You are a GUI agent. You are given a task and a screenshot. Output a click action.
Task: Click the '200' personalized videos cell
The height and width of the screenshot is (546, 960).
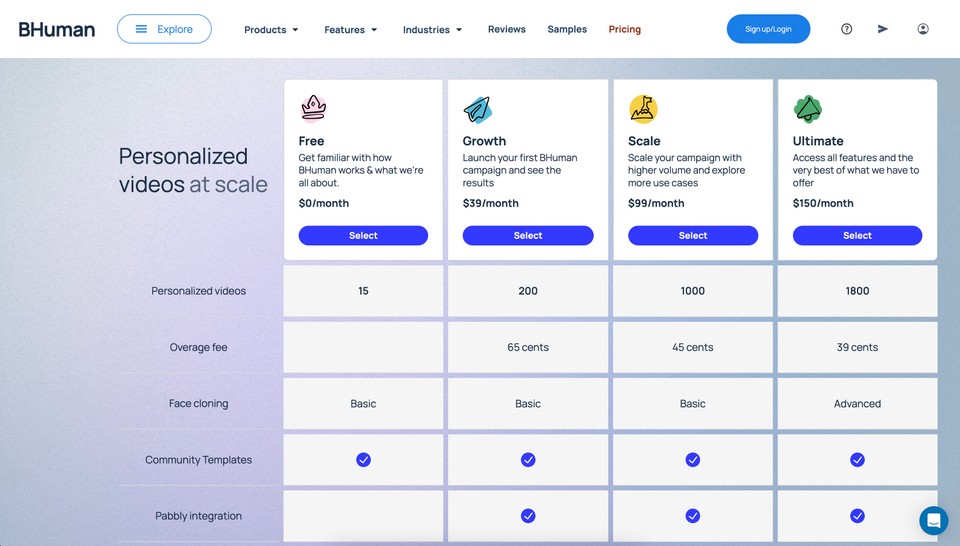(x=528, y=291)
